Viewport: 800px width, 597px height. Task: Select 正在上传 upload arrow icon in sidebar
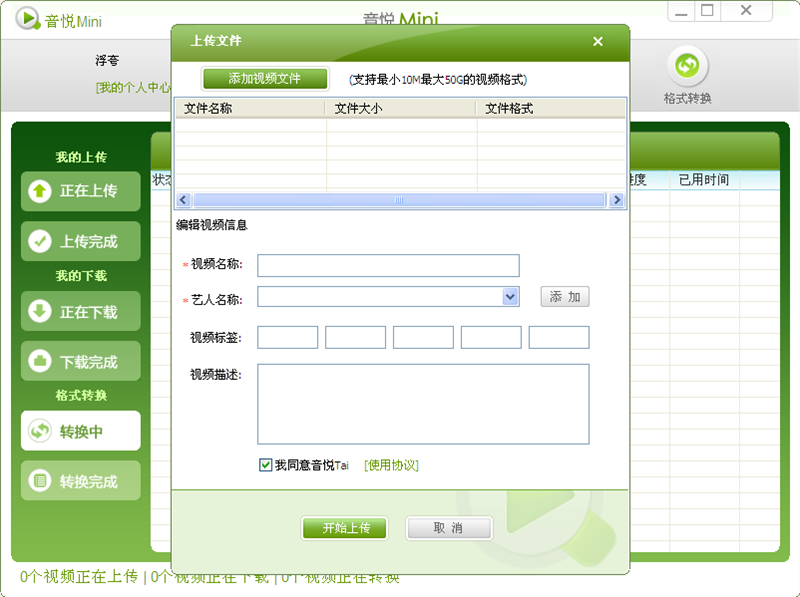click(40, 191)
